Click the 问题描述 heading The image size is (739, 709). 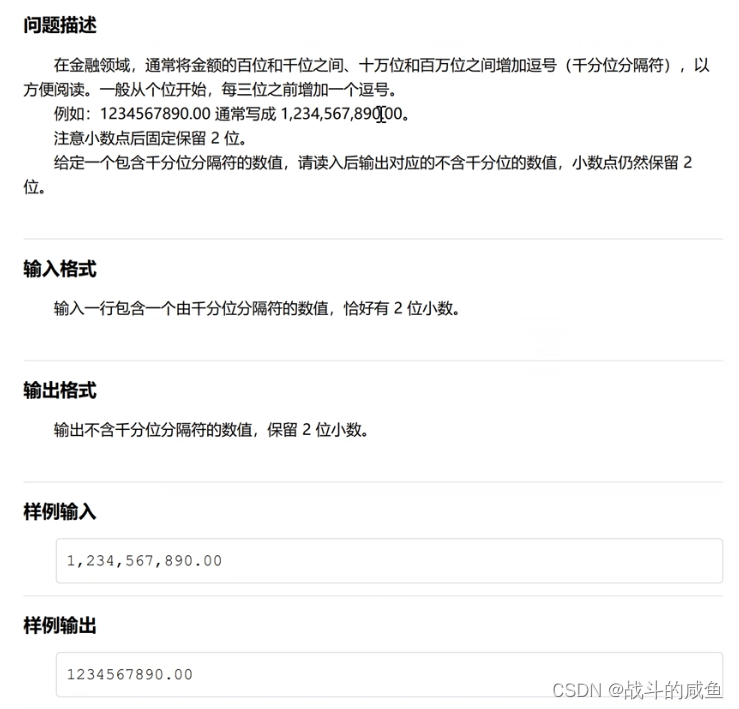pos(60,25)
